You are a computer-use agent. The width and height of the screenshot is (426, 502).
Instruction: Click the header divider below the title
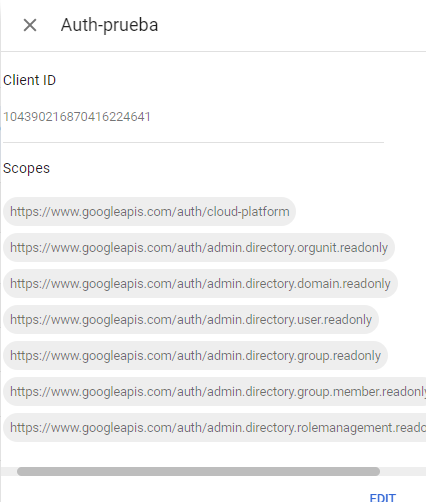coord(213,51)
